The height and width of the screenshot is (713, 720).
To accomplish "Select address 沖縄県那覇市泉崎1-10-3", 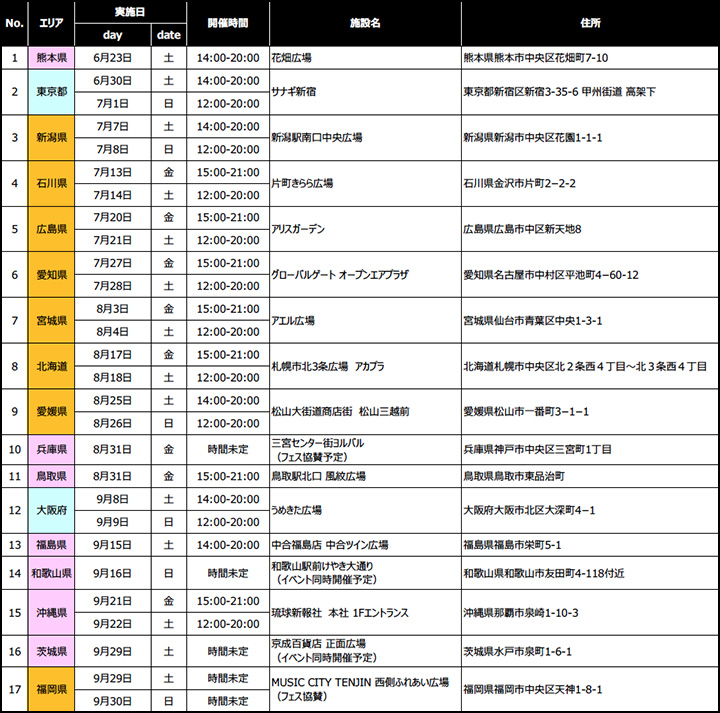I will pos(521,613).
